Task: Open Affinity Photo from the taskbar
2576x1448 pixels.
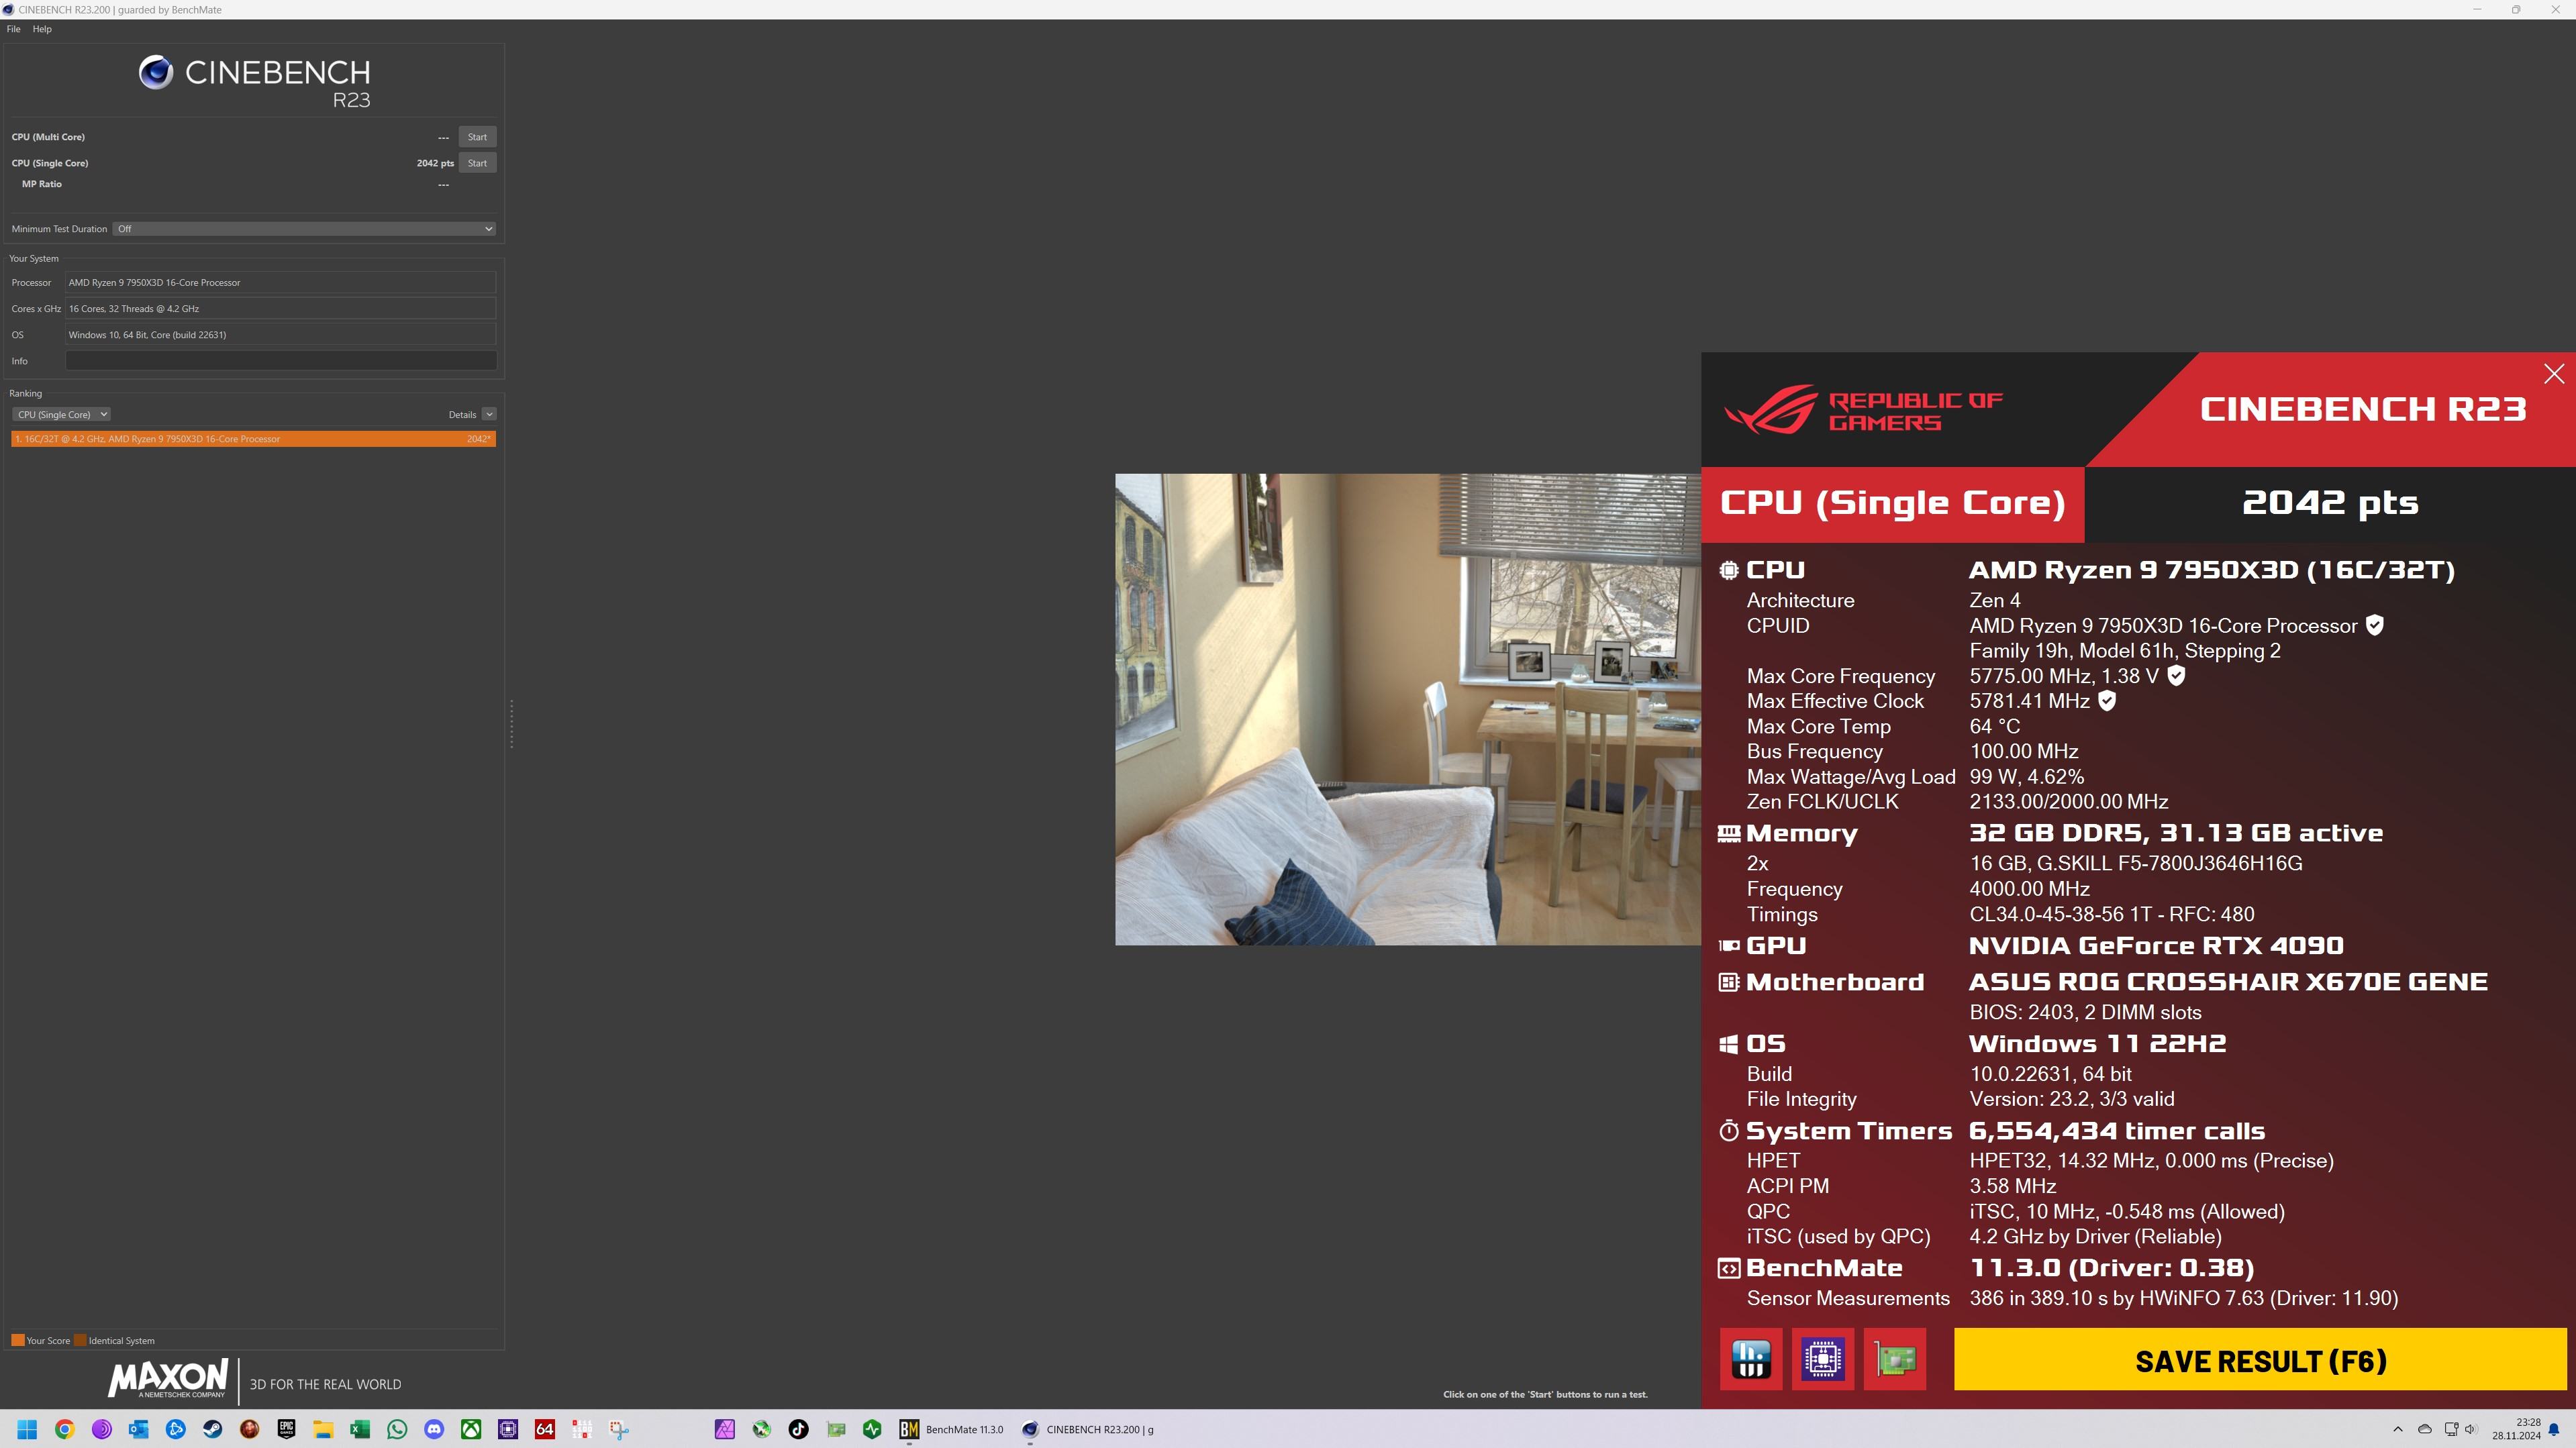Action: click(x=725, y=1429)
